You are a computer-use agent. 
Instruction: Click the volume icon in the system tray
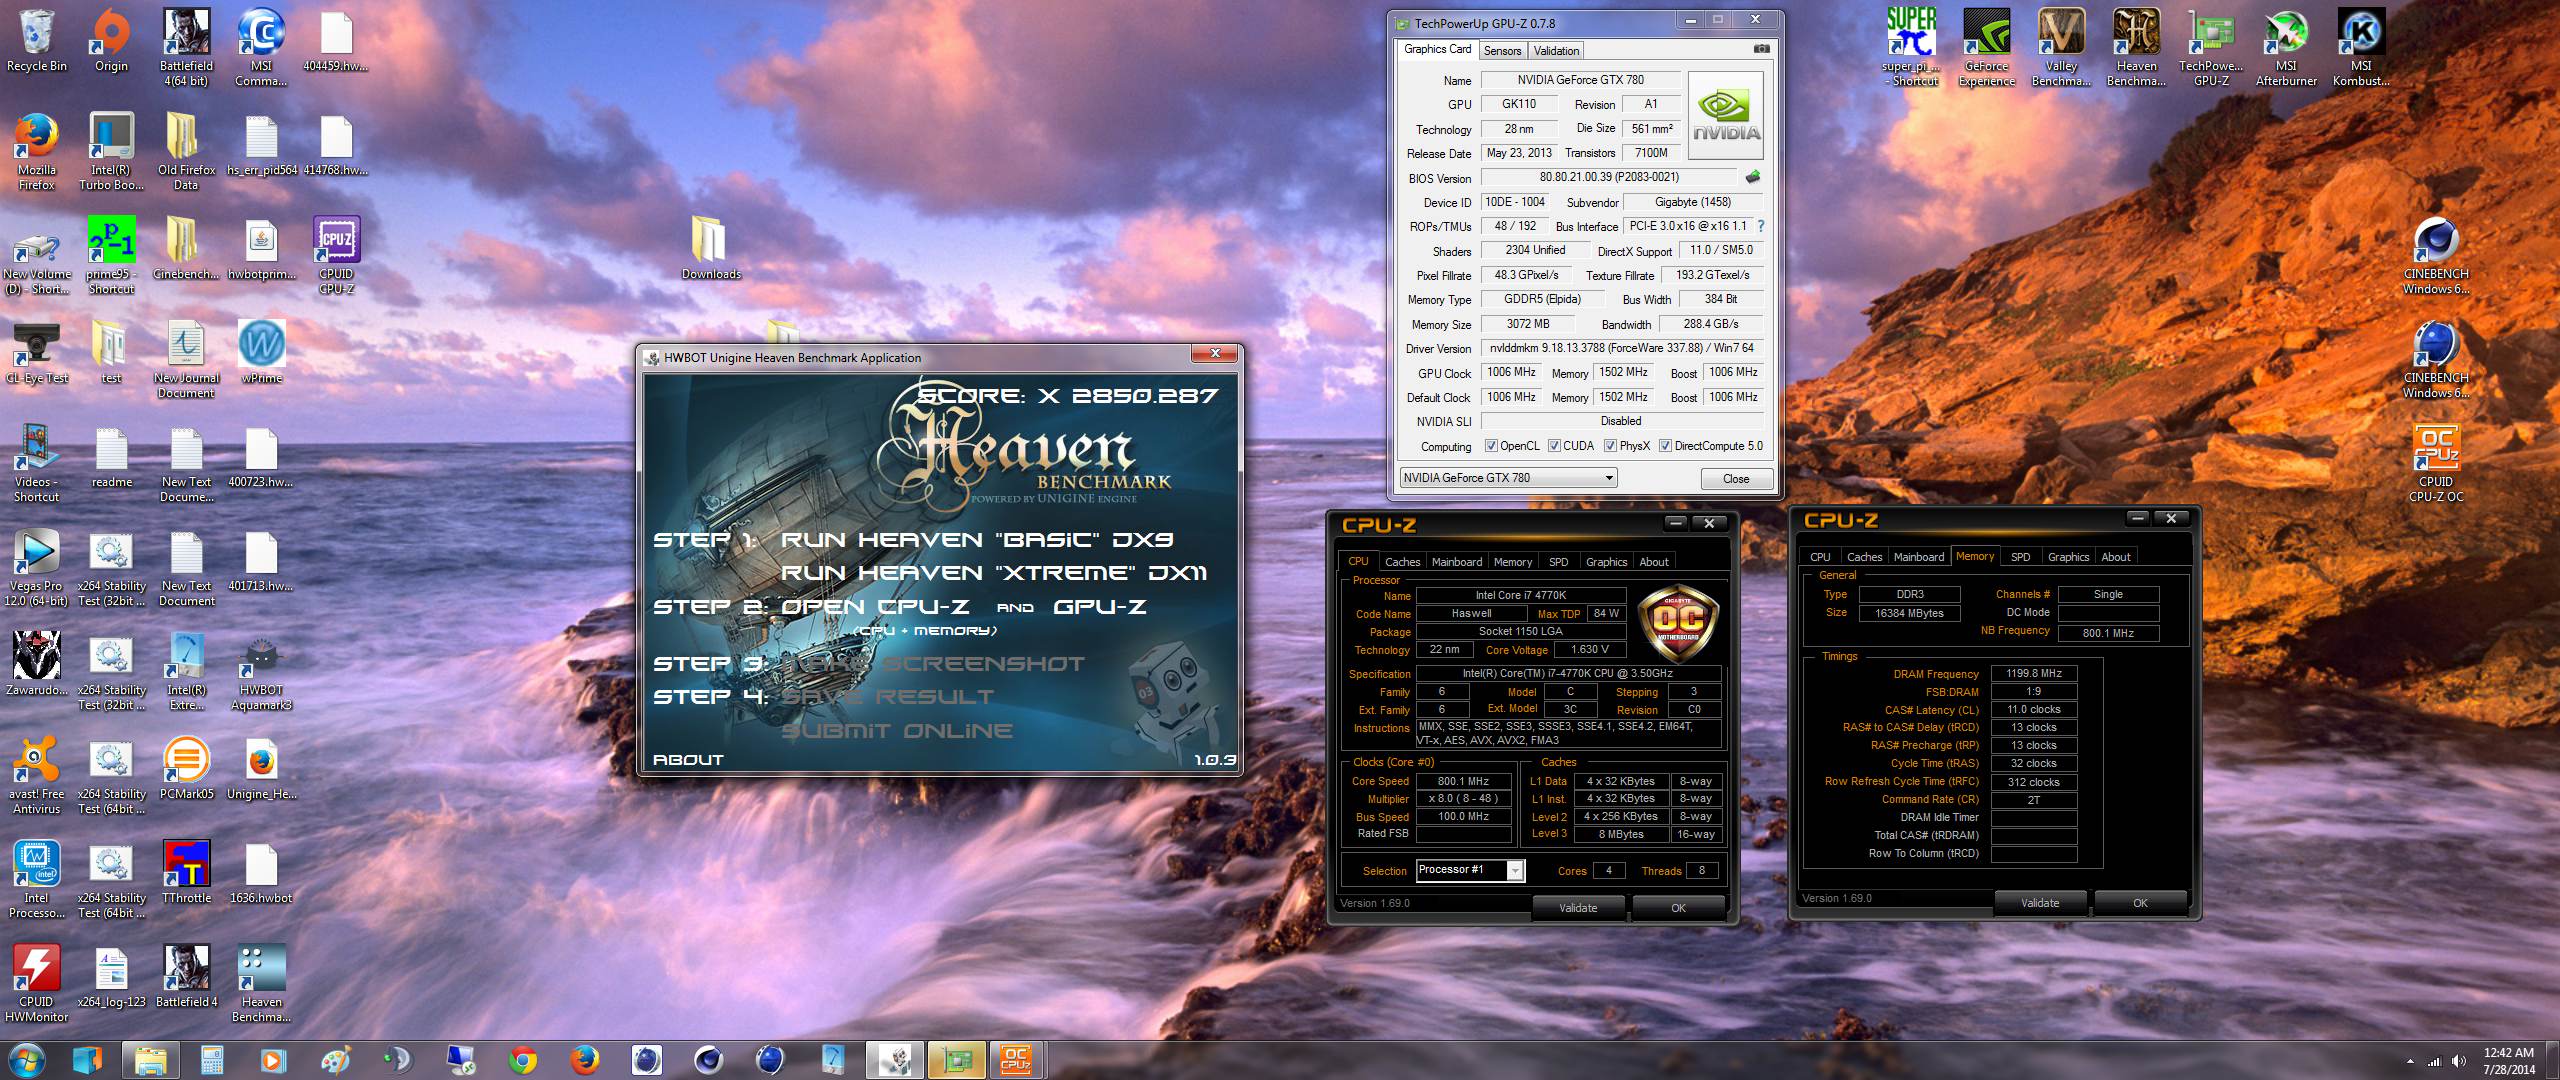point(2459,1062)
